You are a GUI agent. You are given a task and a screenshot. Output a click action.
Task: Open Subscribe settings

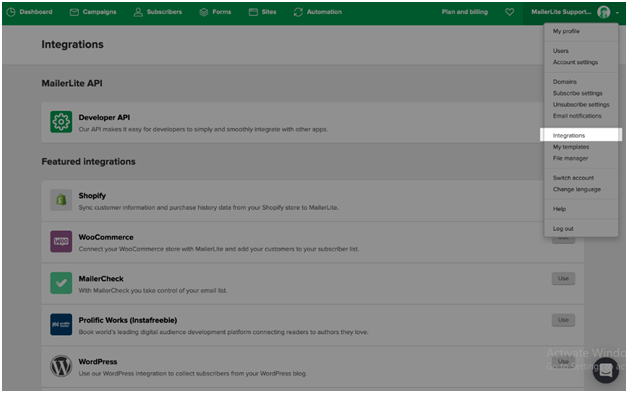point(578,93)
